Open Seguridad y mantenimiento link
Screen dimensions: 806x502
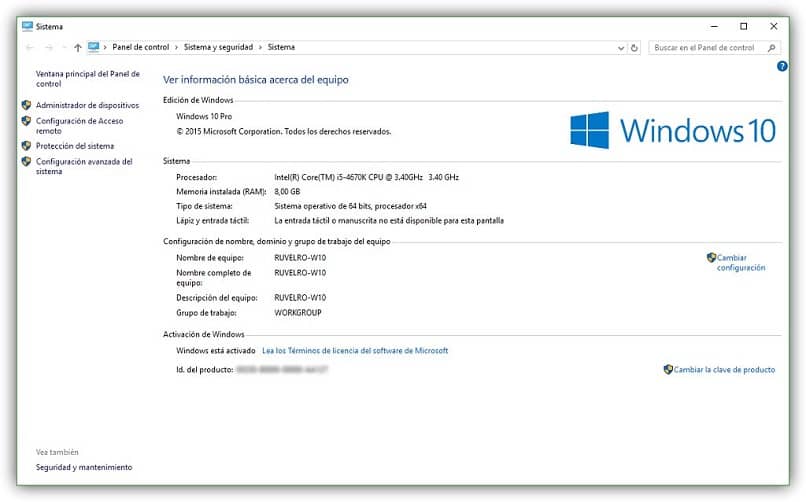[84, 467]
